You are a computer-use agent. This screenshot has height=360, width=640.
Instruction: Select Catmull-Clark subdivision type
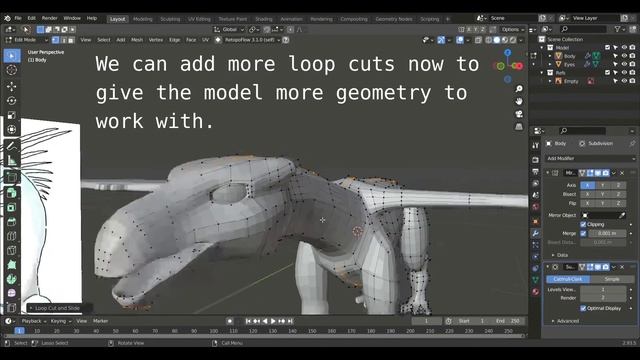pyautogui.click(x=568, y=279)
